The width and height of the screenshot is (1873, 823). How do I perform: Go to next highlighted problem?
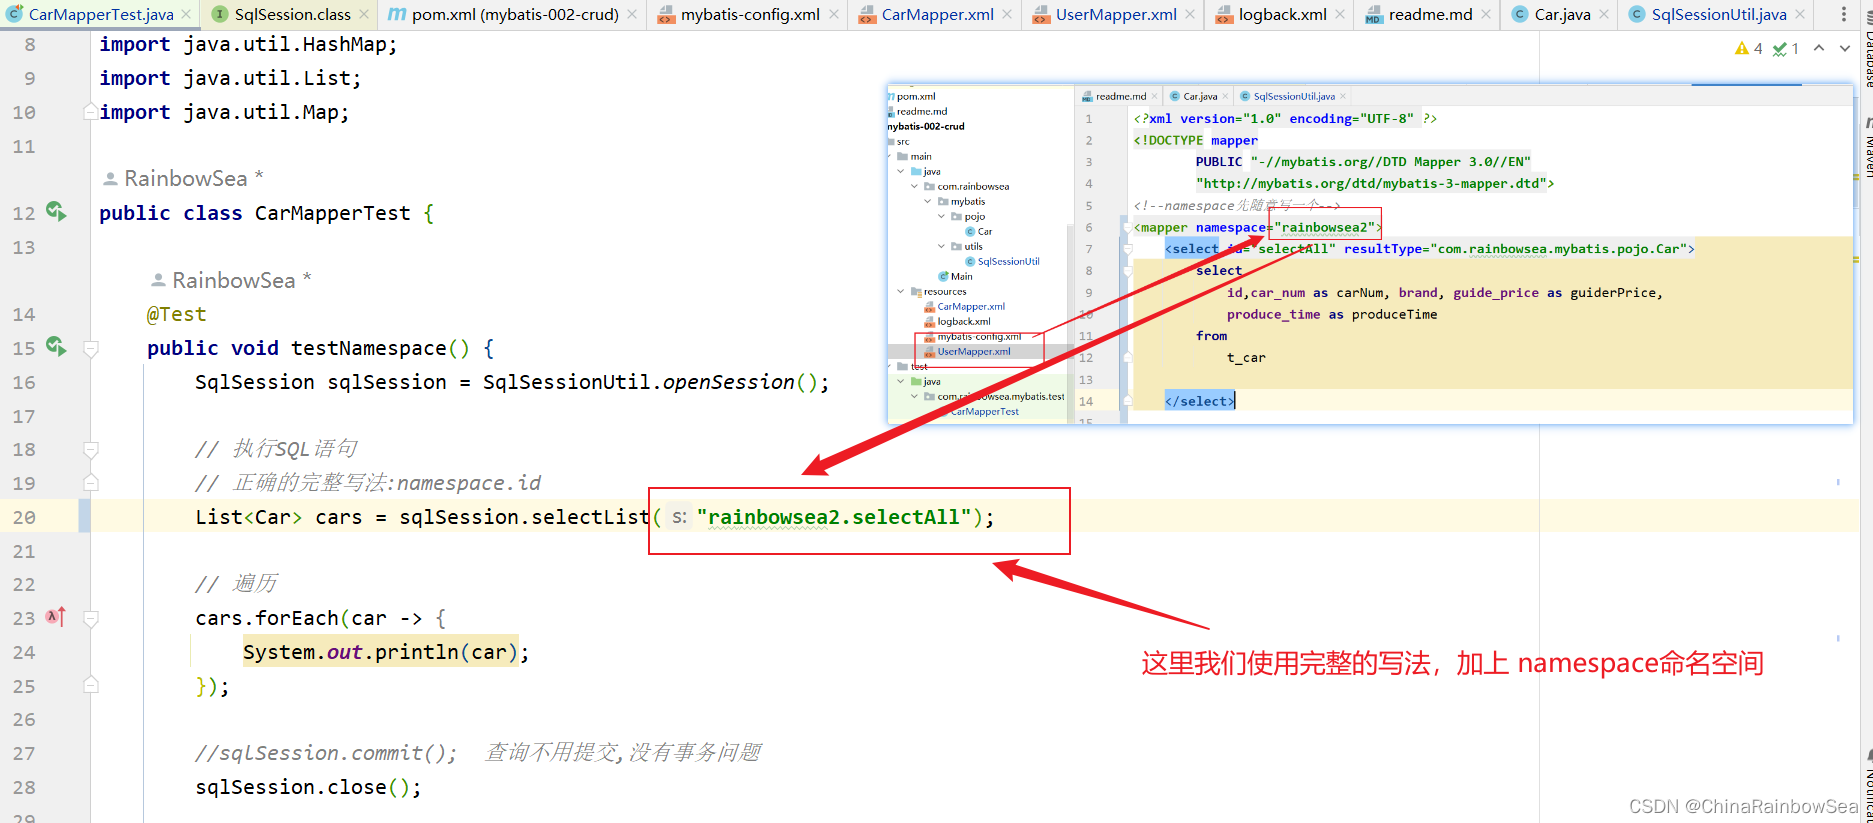pos(1845,48)
